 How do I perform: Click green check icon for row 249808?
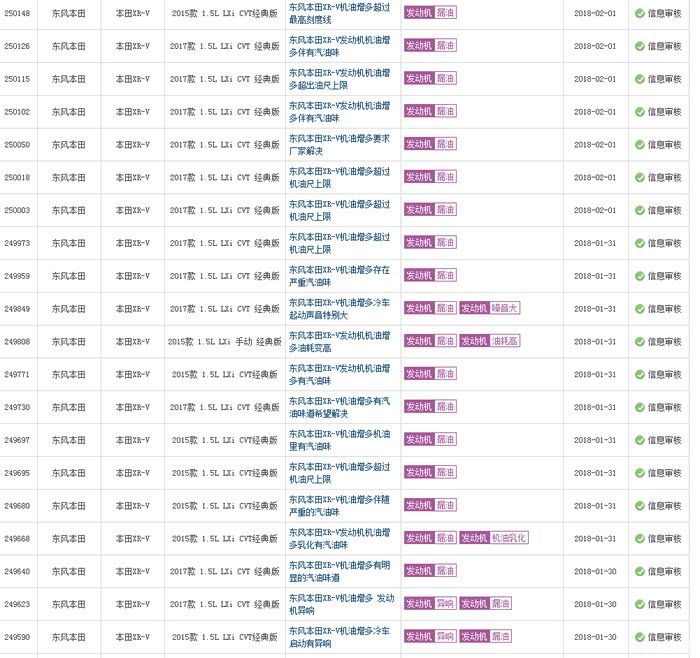click(640, 341)
